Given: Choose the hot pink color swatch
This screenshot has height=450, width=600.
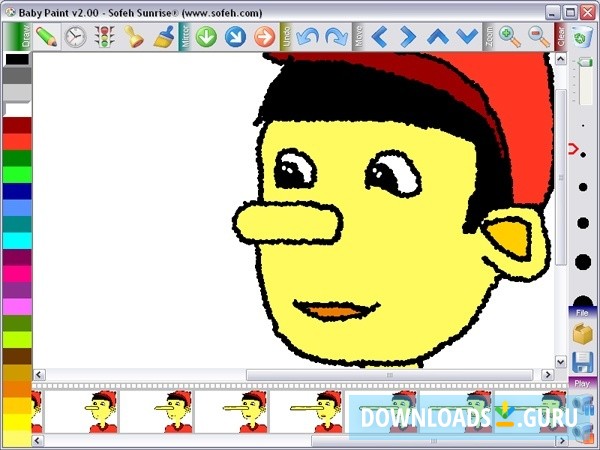Looking at the screenshot, I should (17, 274).
